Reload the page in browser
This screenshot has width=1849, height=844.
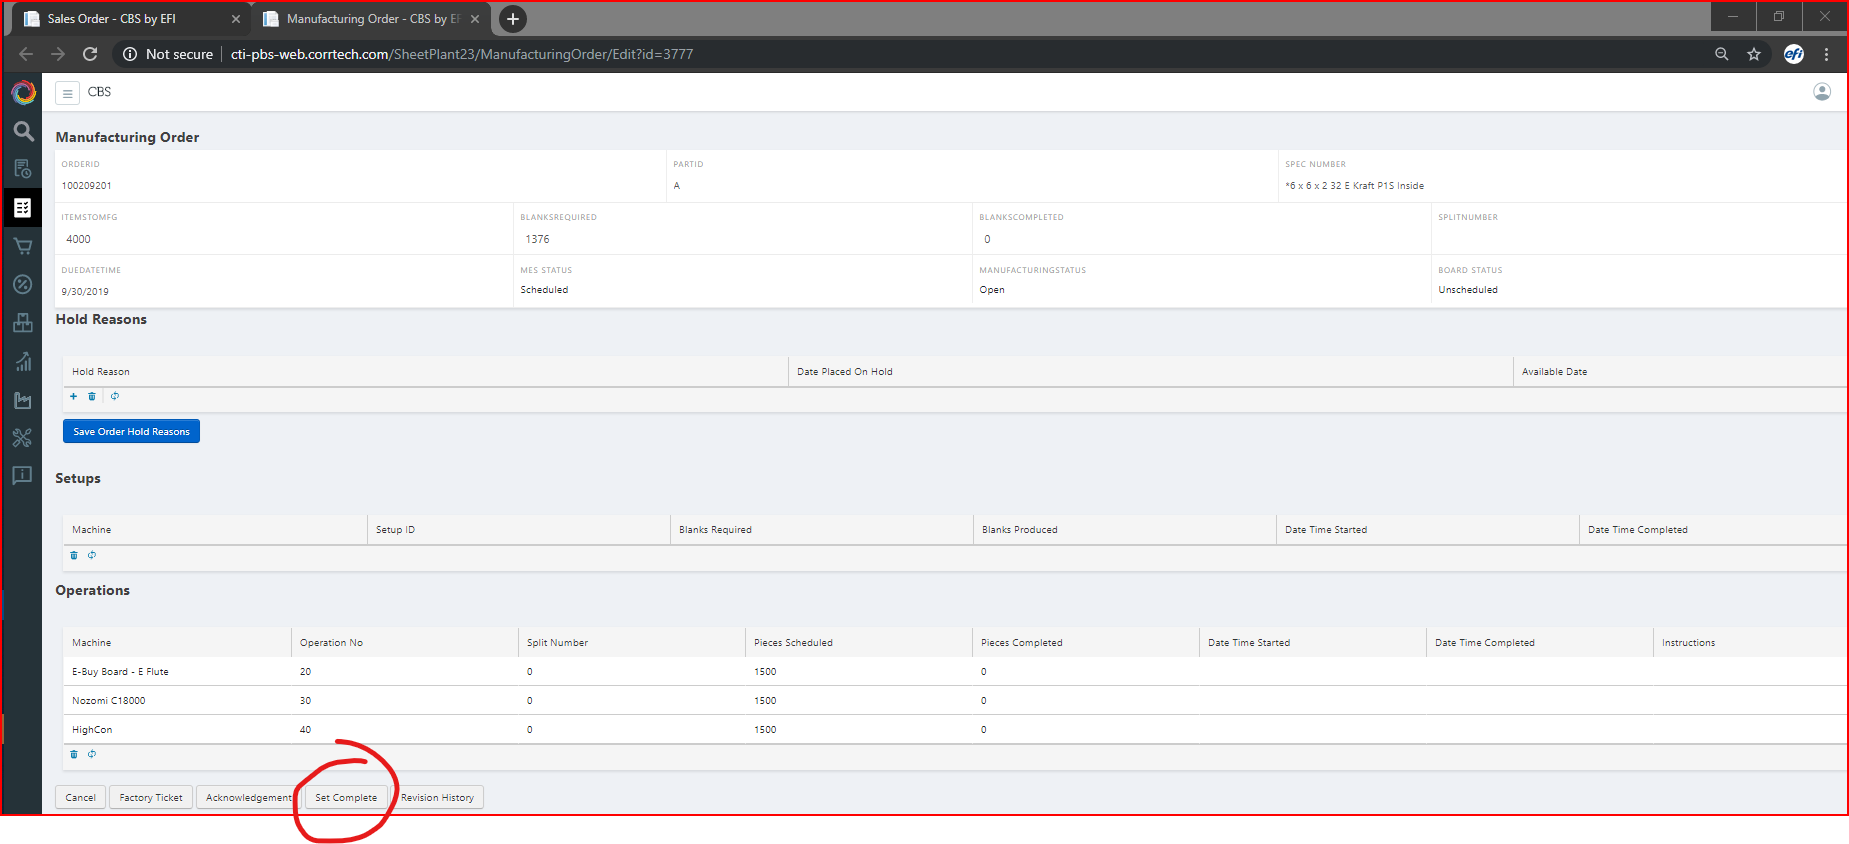(90, 54)
